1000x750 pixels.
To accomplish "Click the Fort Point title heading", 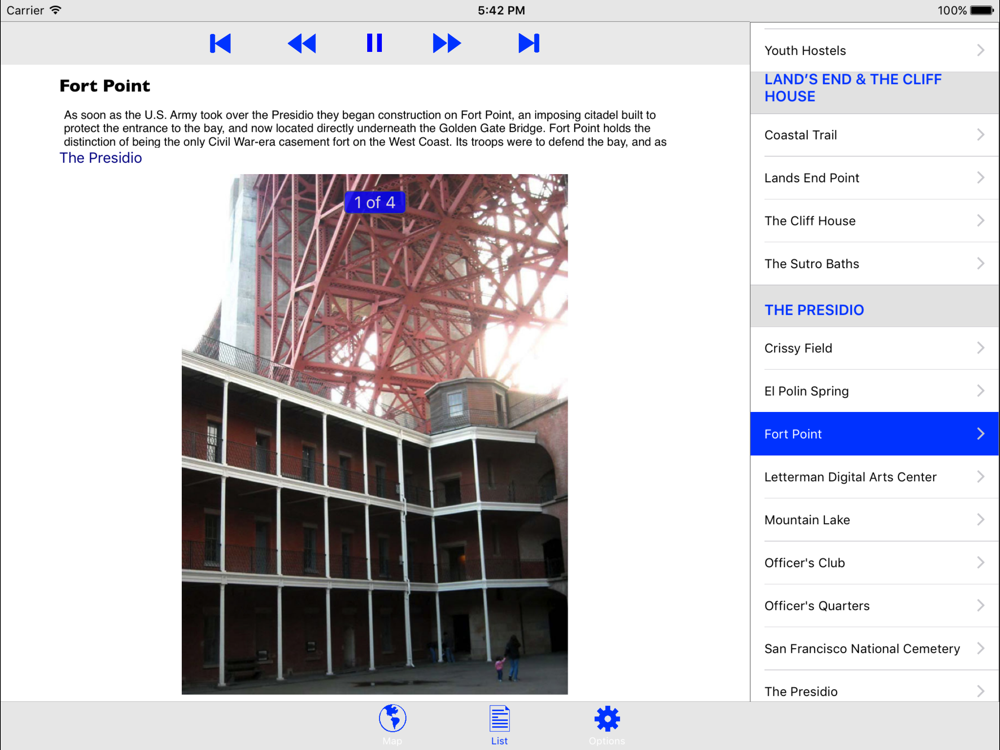I will pyautogui.click(x=105, y=85).
